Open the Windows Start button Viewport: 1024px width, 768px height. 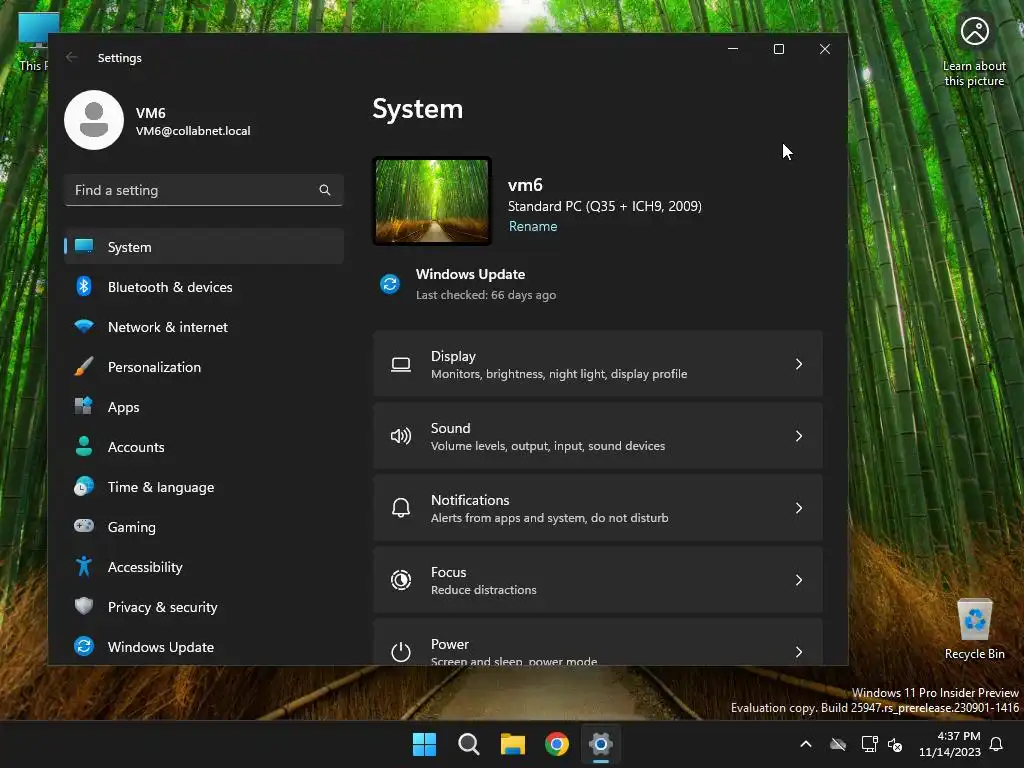[424, 744]
